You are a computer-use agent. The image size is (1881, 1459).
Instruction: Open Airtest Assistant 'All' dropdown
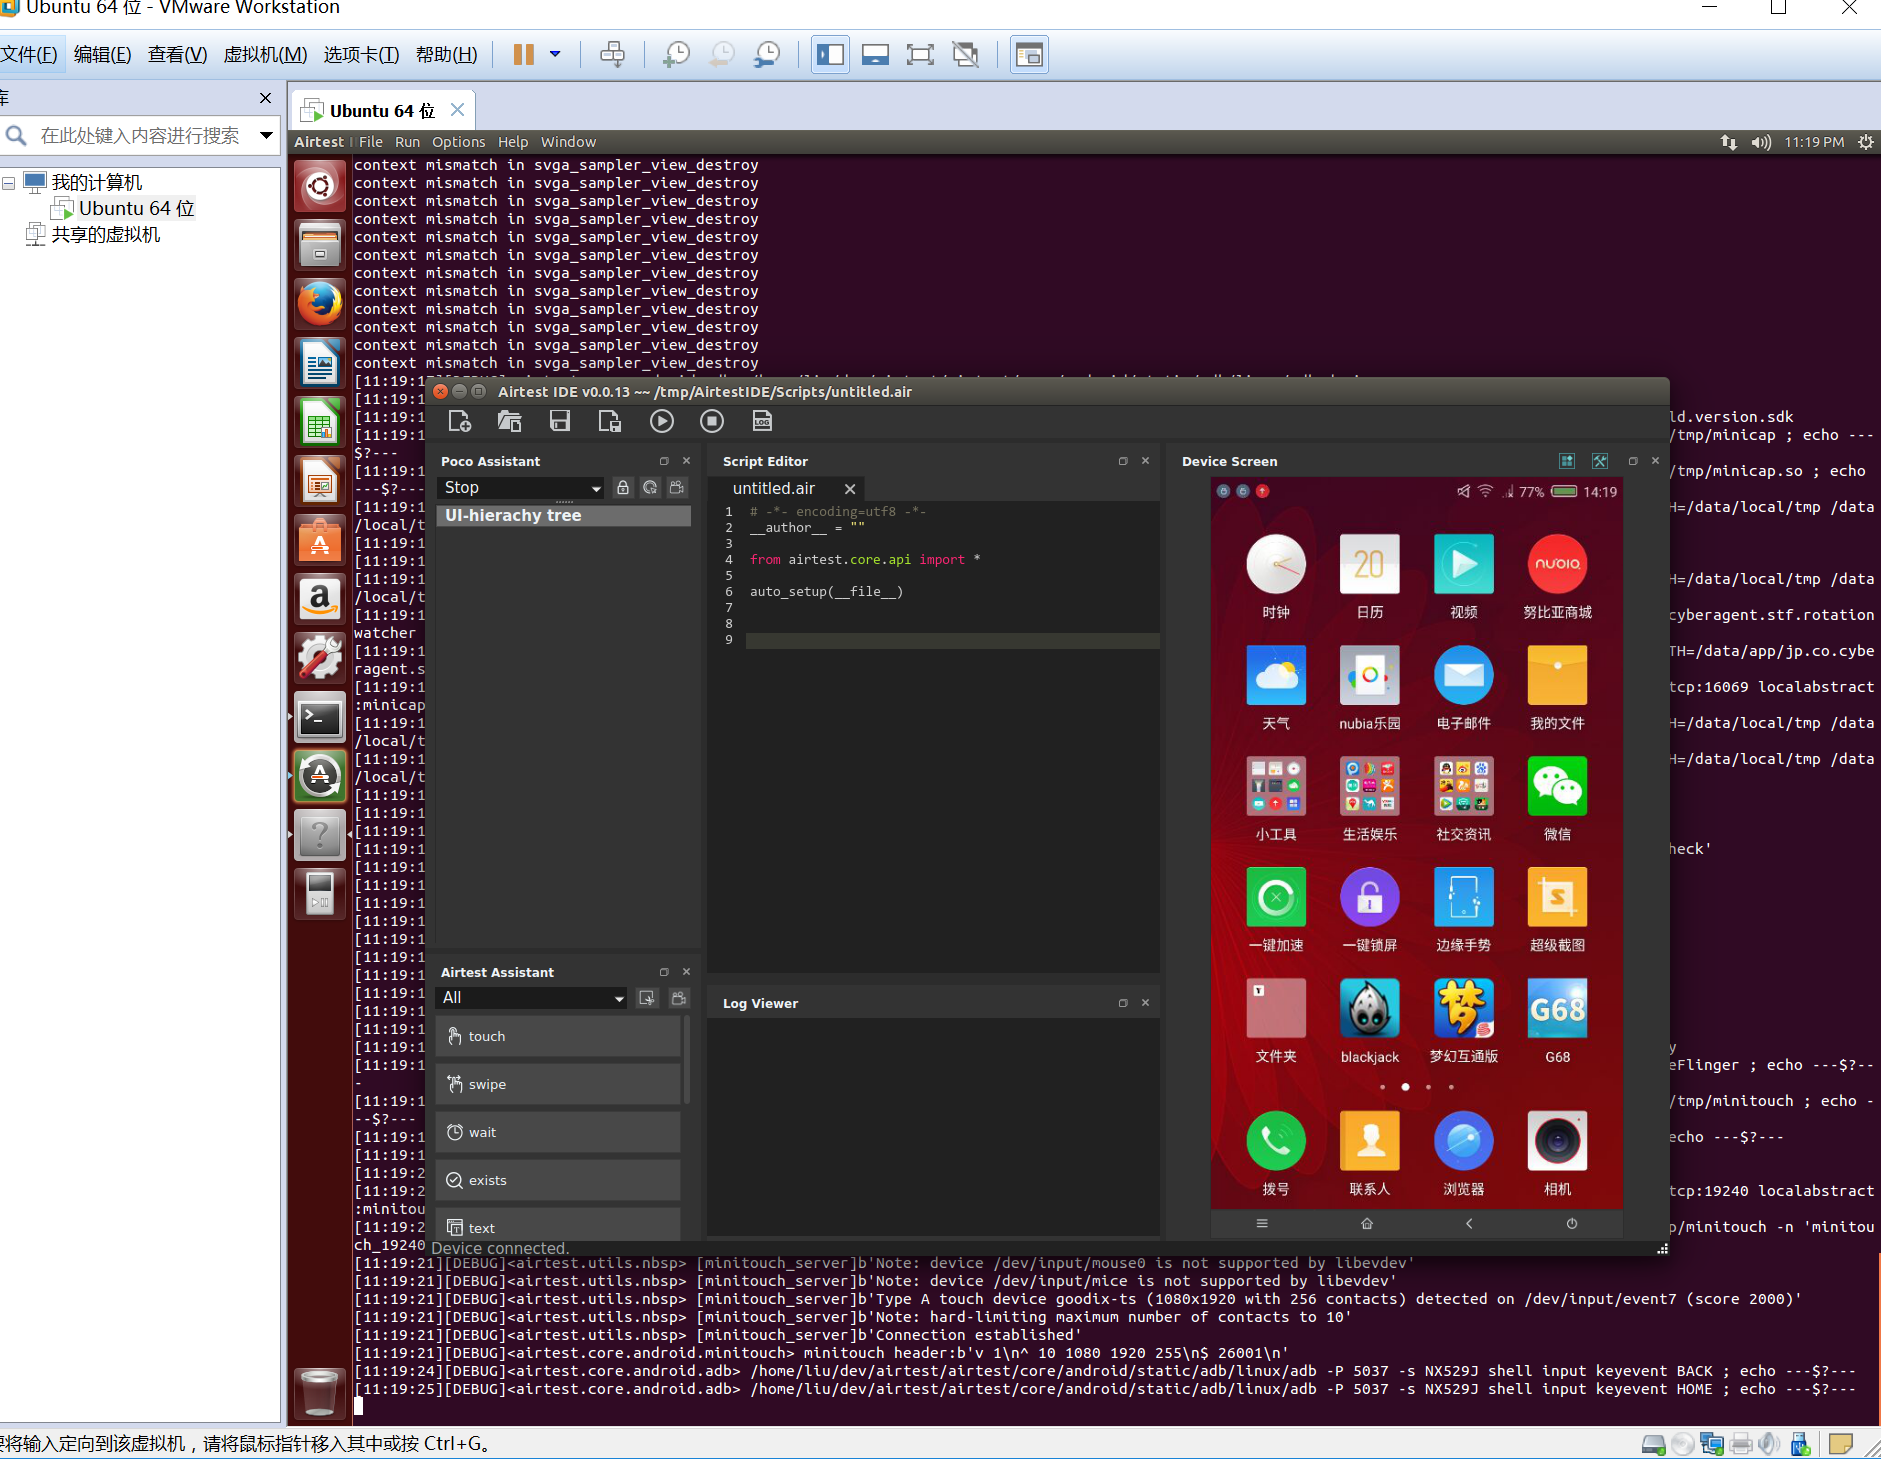tap(532, 997)
